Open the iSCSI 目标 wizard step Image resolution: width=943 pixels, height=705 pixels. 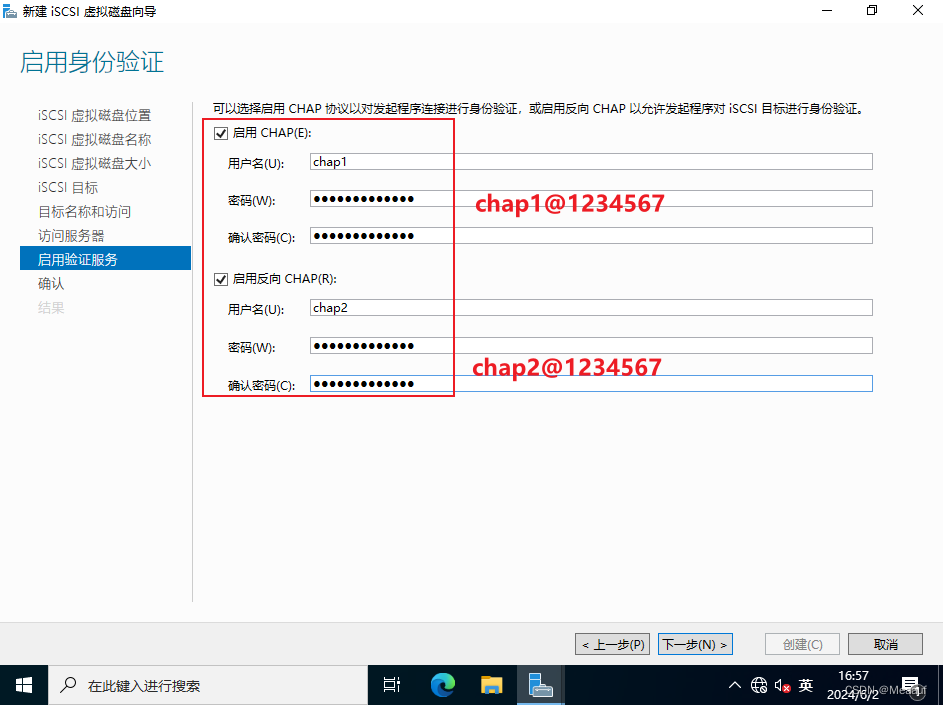(x=68, y=188)
